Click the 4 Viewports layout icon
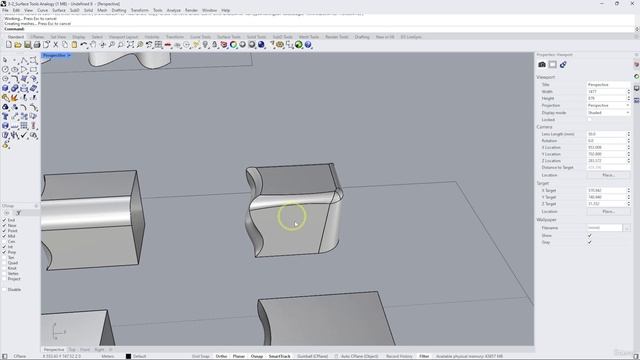The image size is (640, 360). tap(158, 44)
